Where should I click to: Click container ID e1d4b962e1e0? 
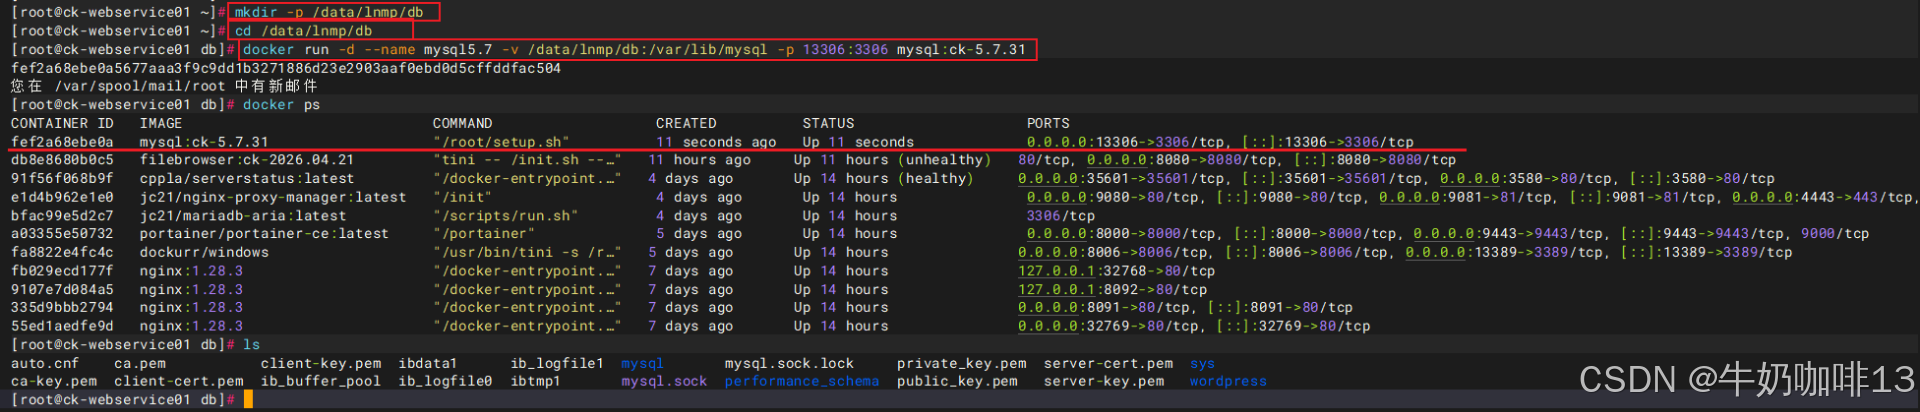62,197
